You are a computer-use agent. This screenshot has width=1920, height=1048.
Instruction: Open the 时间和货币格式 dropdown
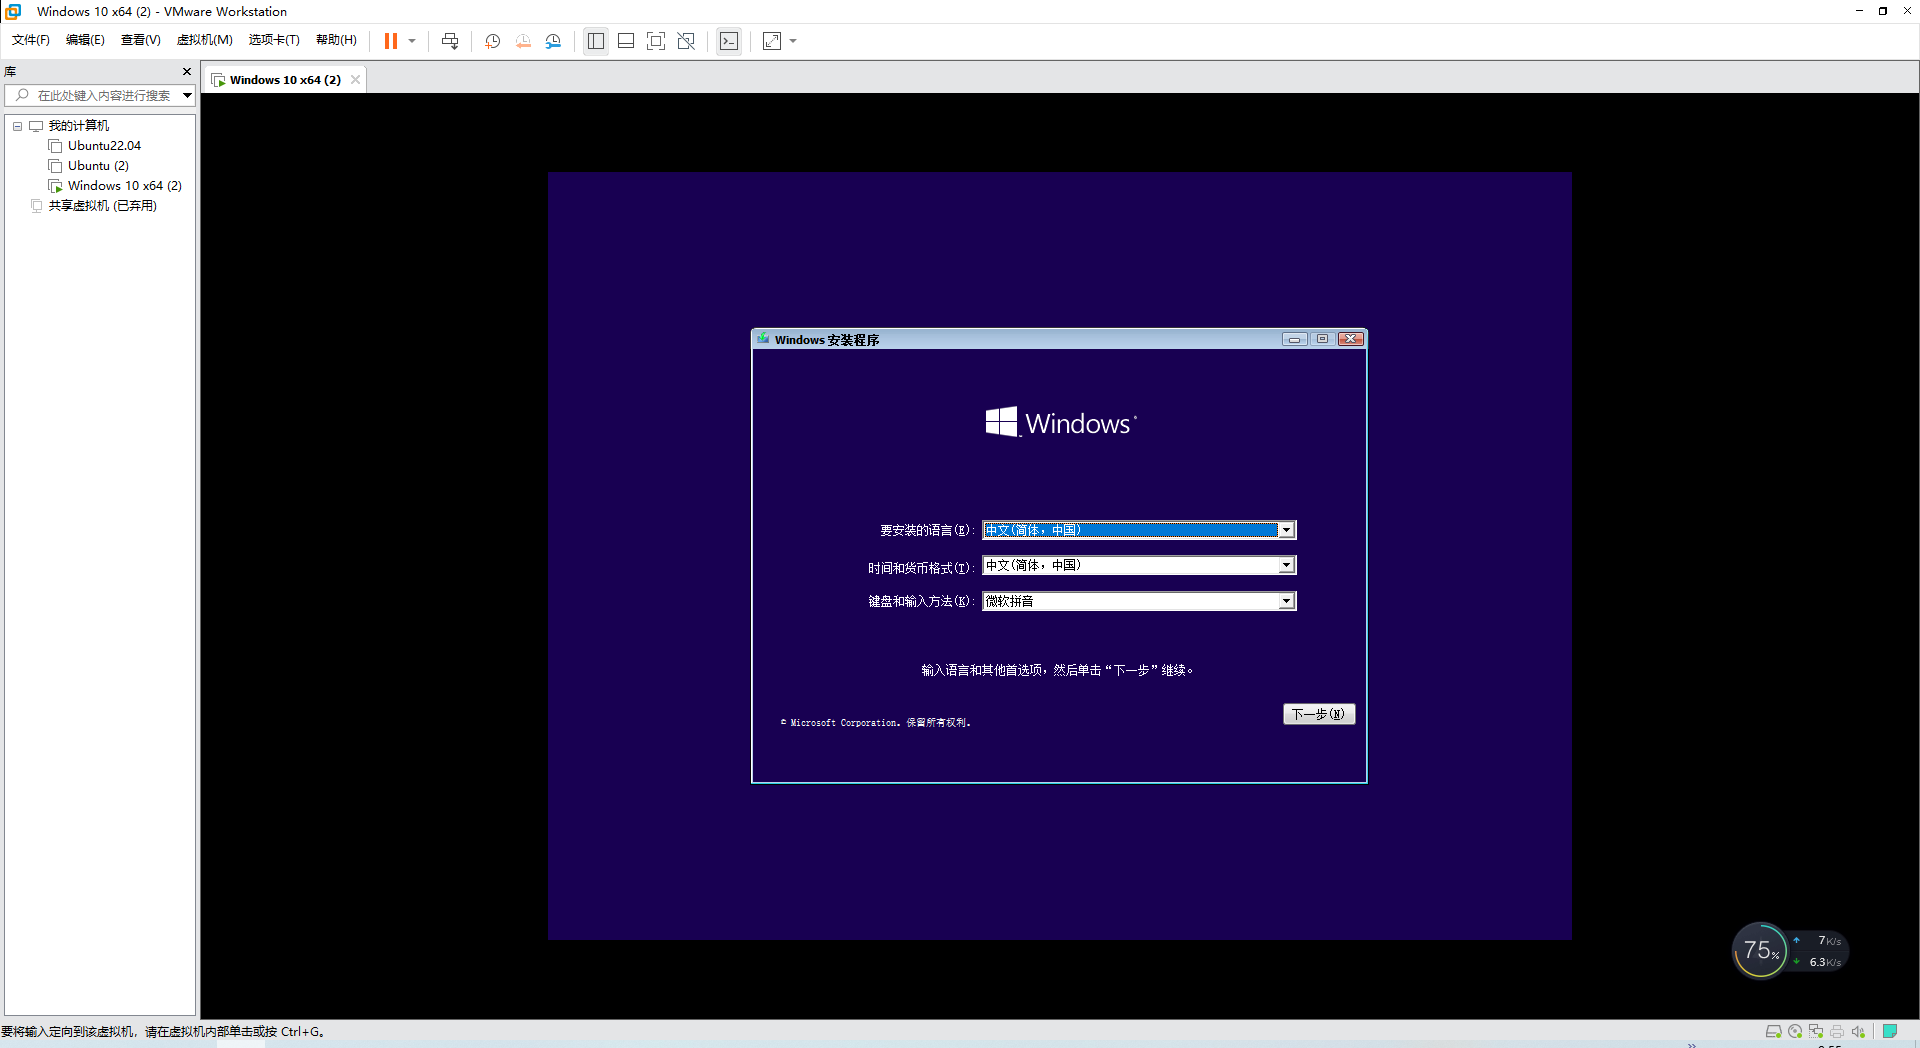(1287, 566)
